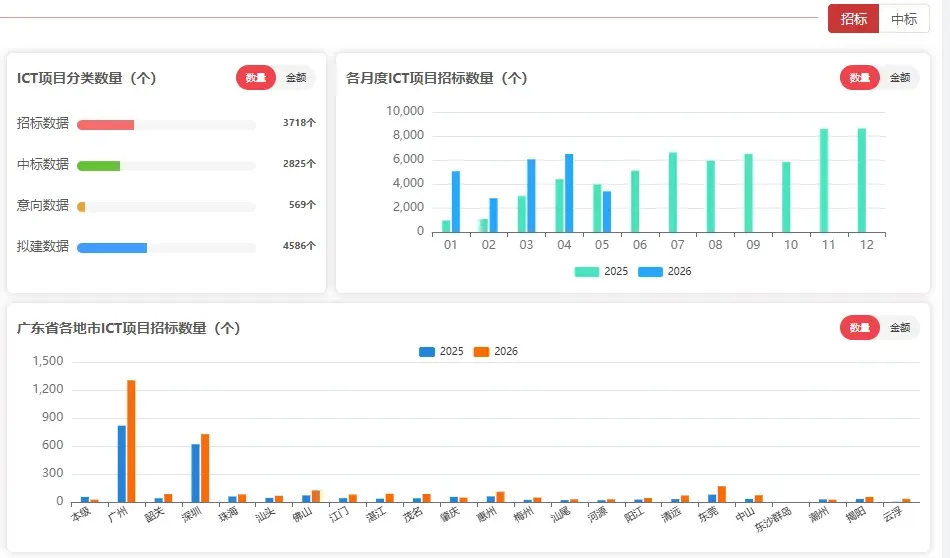Select 数量 in ICT项目分类数量 card

point(256,78)
